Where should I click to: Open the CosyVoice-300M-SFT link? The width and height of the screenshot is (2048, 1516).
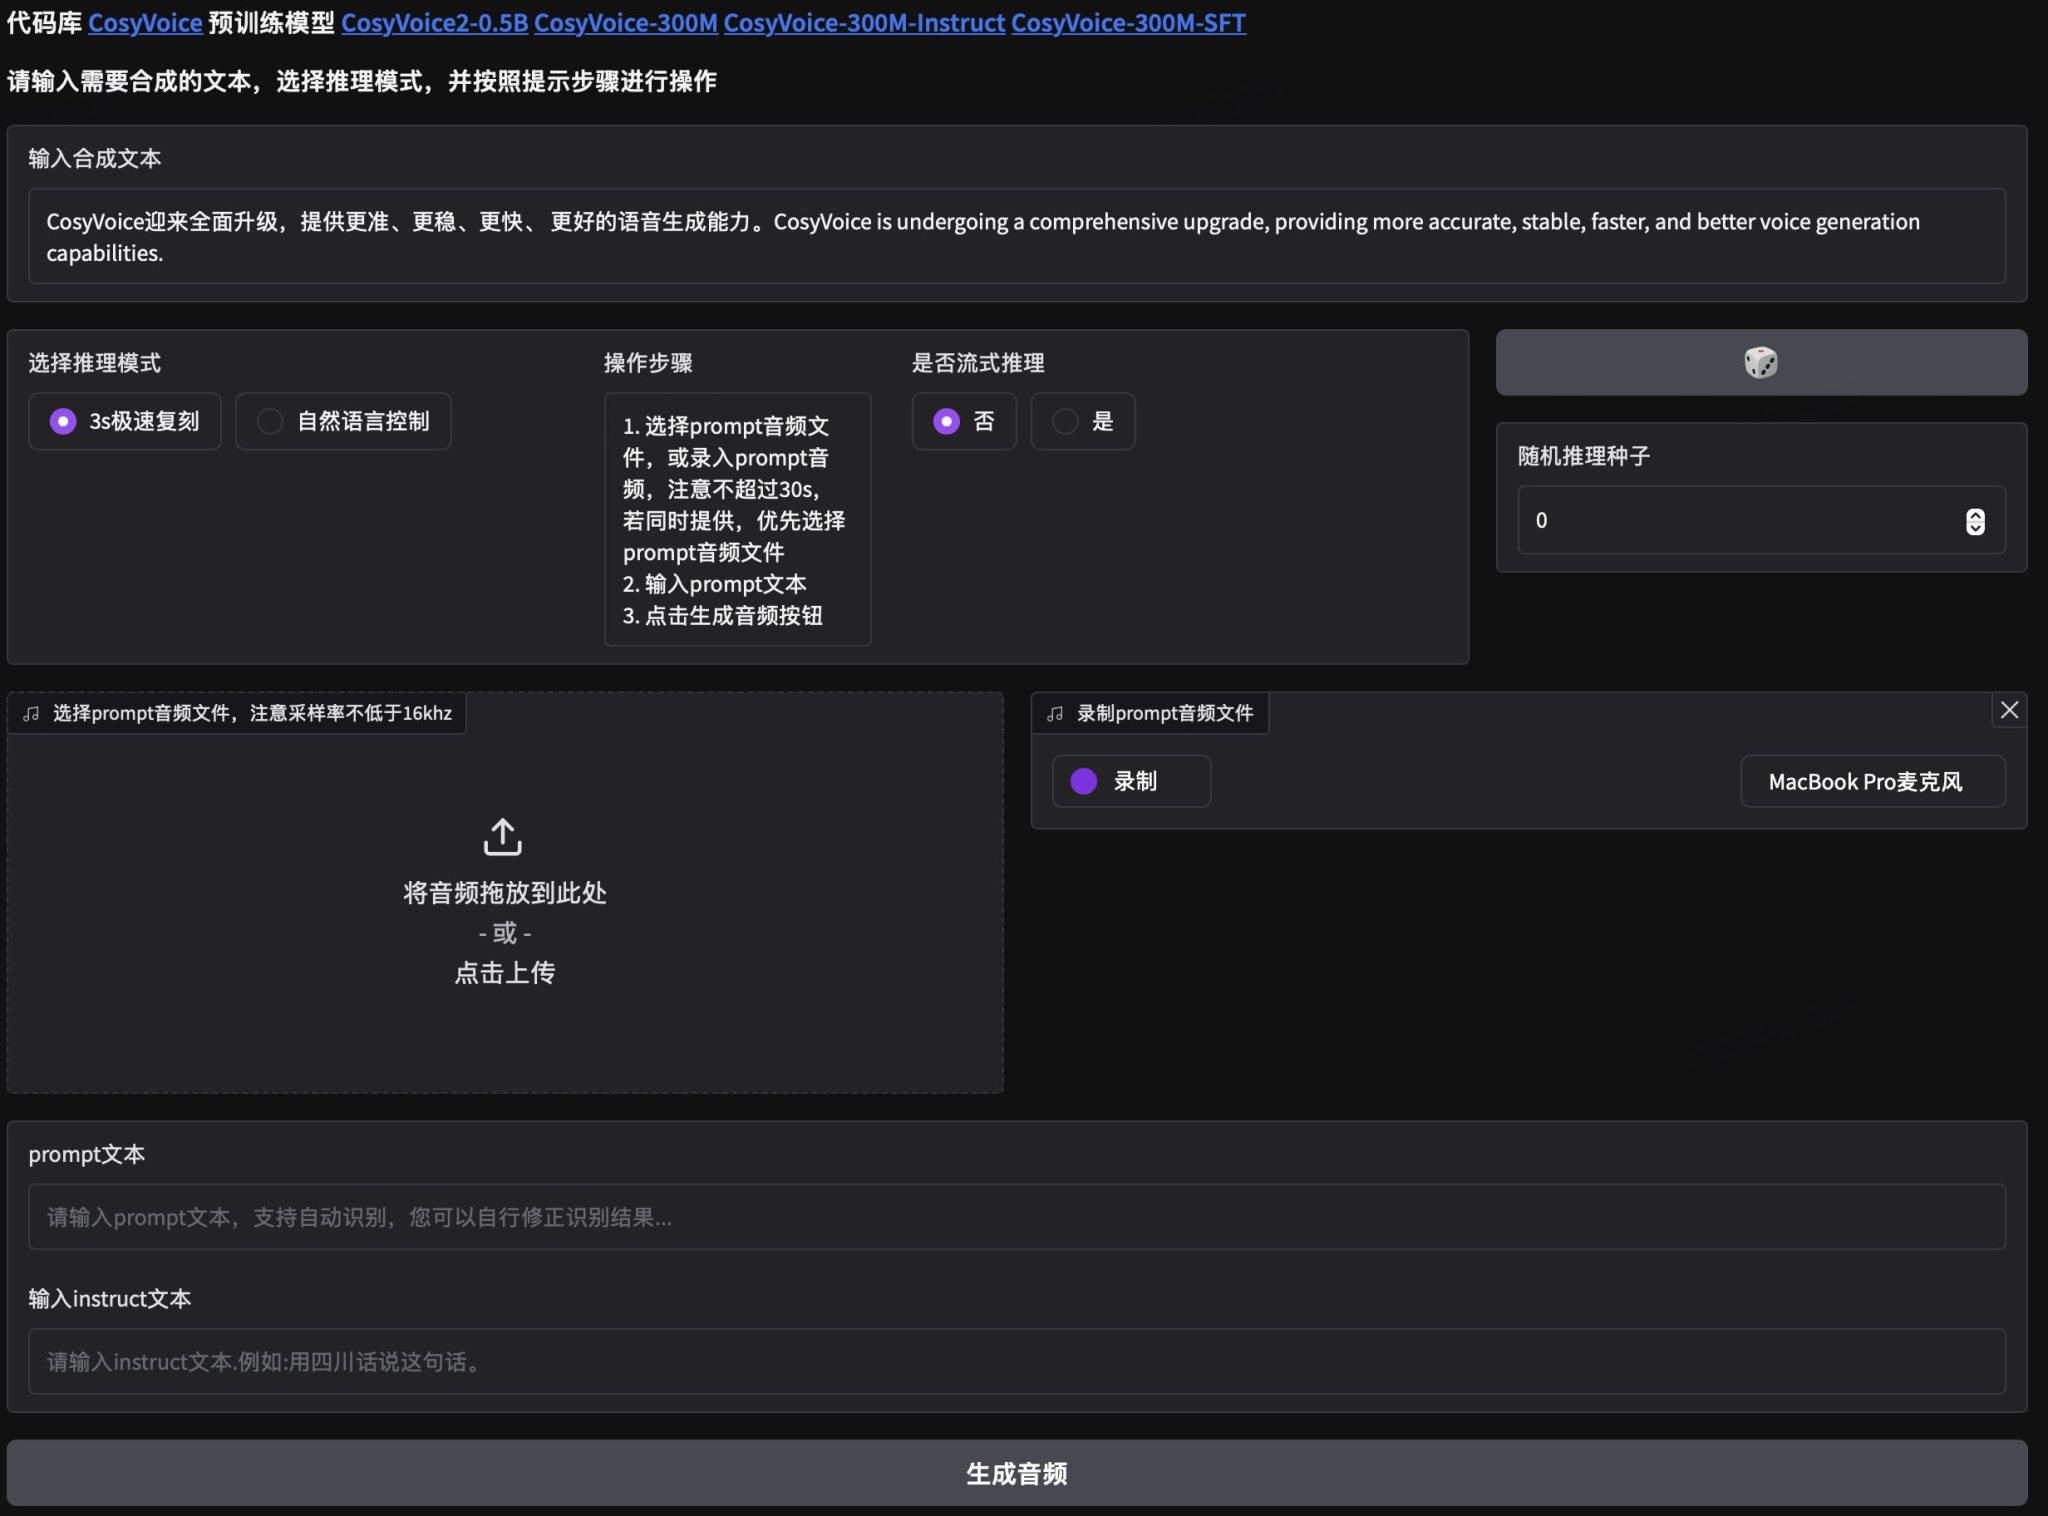click(x=1128, y=23)
